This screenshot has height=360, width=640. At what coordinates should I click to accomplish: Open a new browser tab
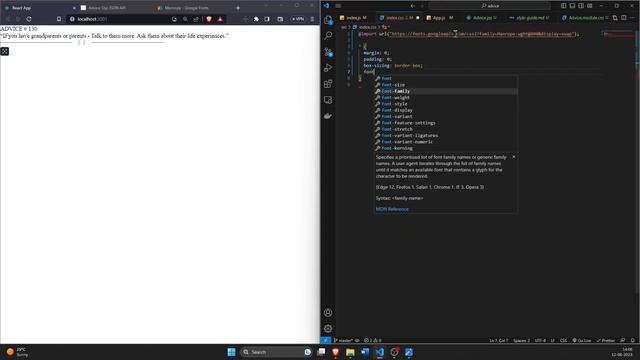pyautogui.click(x=238, y=8)
